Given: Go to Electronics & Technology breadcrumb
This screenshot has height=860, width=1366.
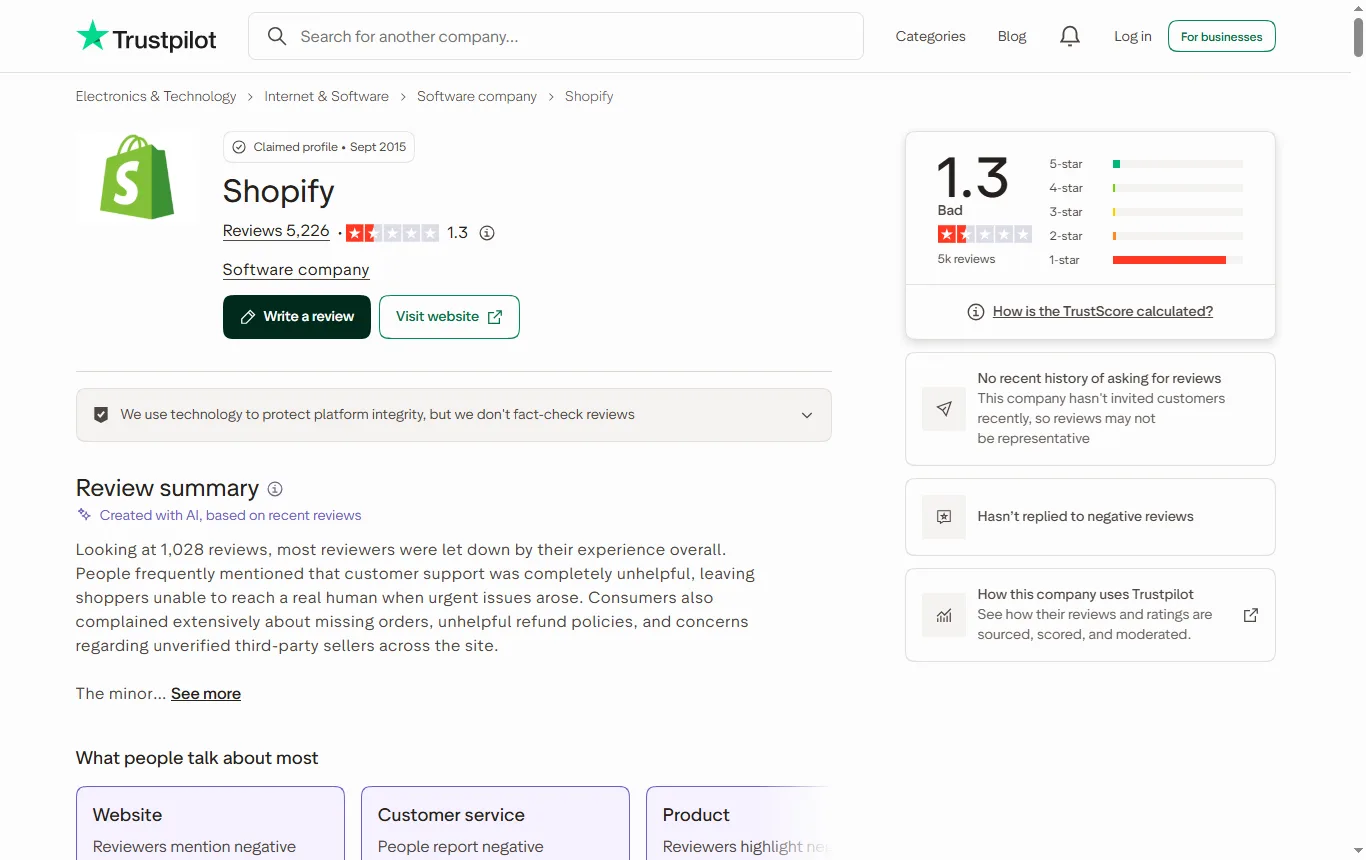Looking at the screenshot, I should 156,97.
